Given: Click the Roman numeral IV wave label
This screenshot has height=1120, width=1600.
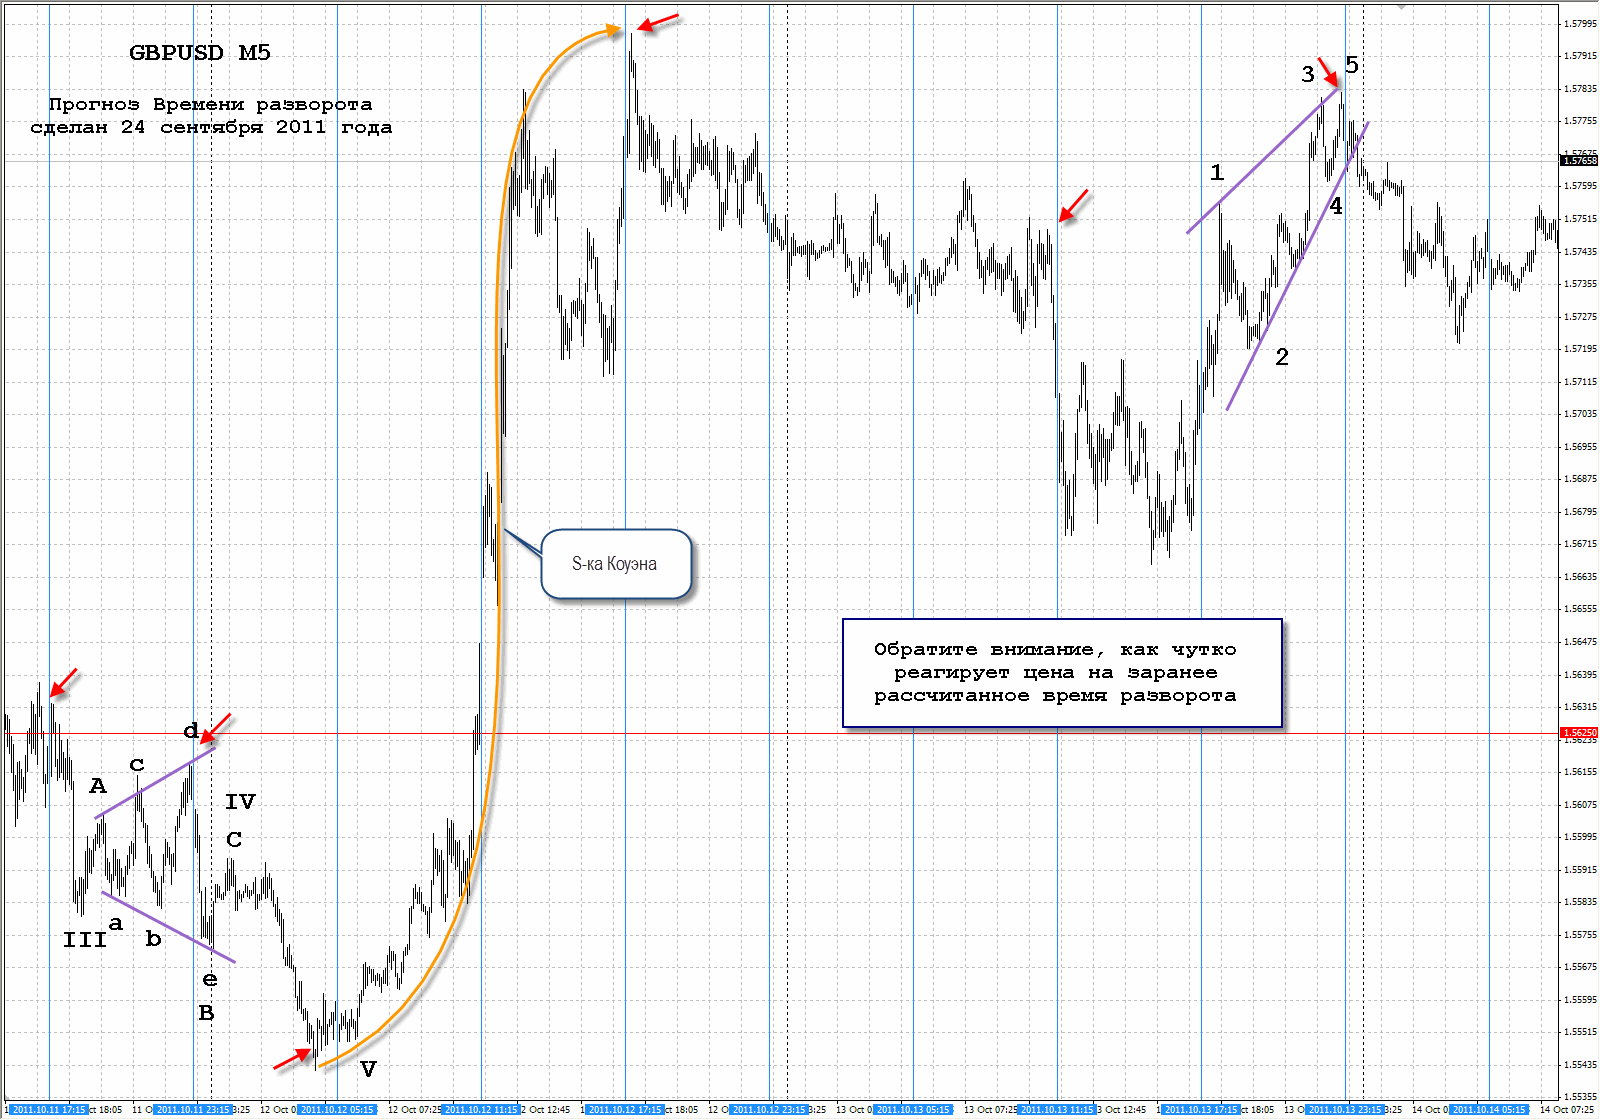Looking at the screenshot, I should coord(240,802).
